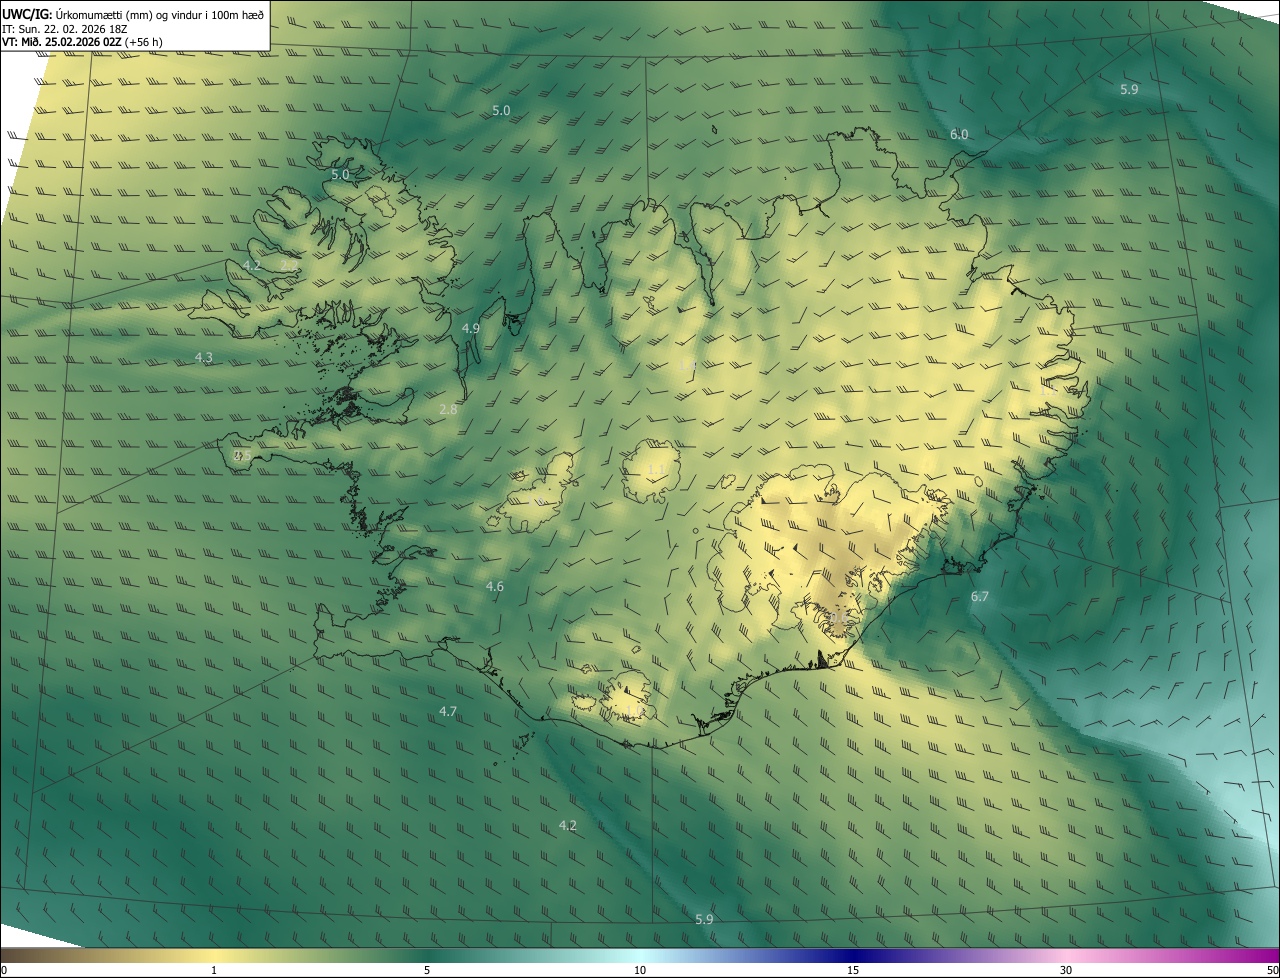Click the 4.3 value label over the sea
This screenshot has height=978, width=1280.
click(203, 357)
